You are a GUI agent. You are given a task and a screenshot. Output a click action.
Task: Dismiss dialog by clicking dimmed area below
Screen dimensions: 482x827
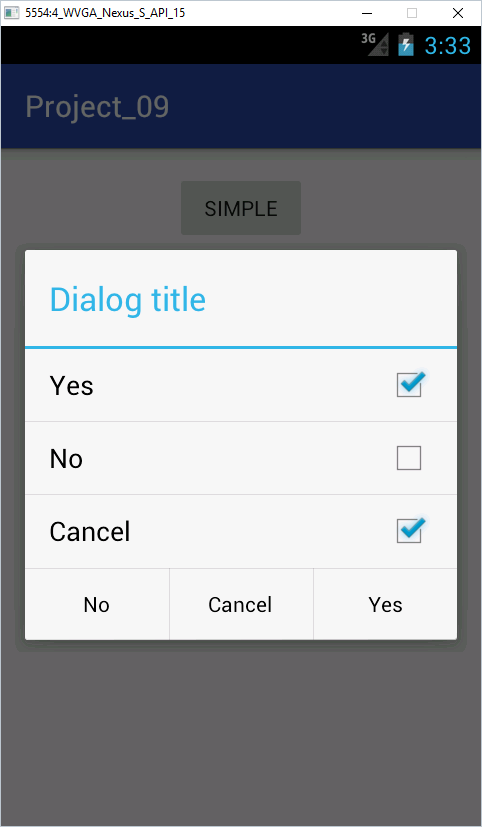pos(241,738)
